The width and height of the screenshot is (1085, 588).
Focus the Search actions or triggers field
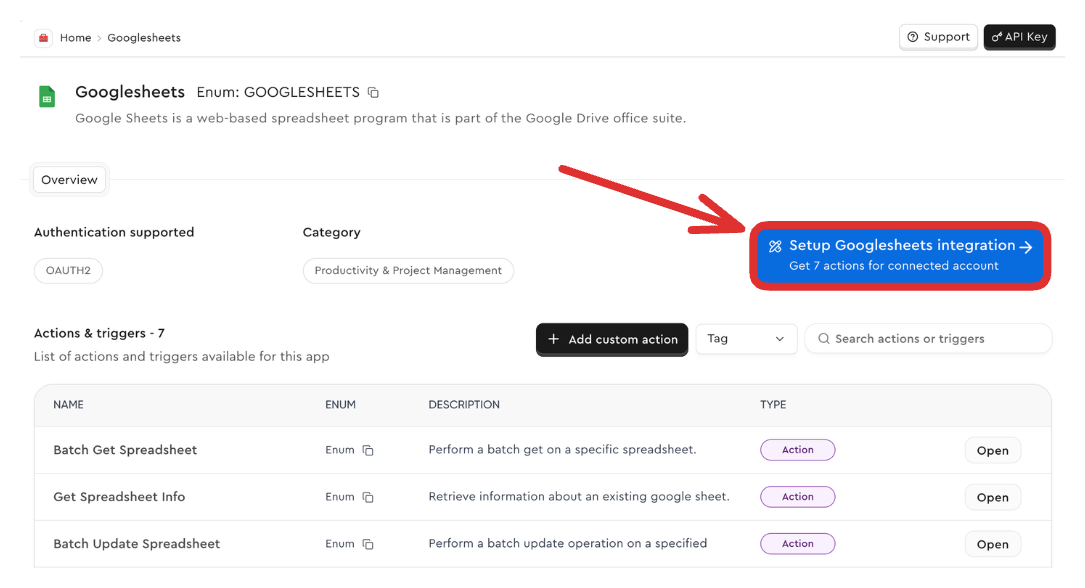pyautogui.click(x=935, y=339)
